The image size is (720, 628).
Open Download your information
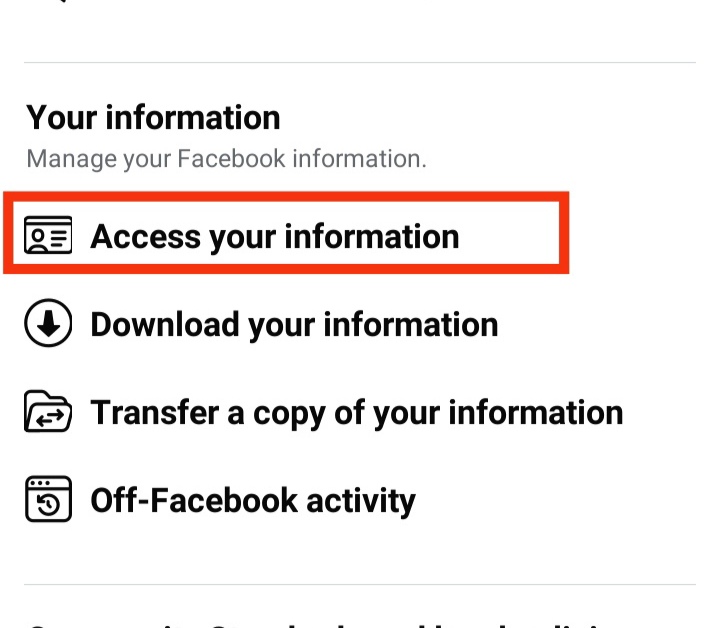click(294, 325)
